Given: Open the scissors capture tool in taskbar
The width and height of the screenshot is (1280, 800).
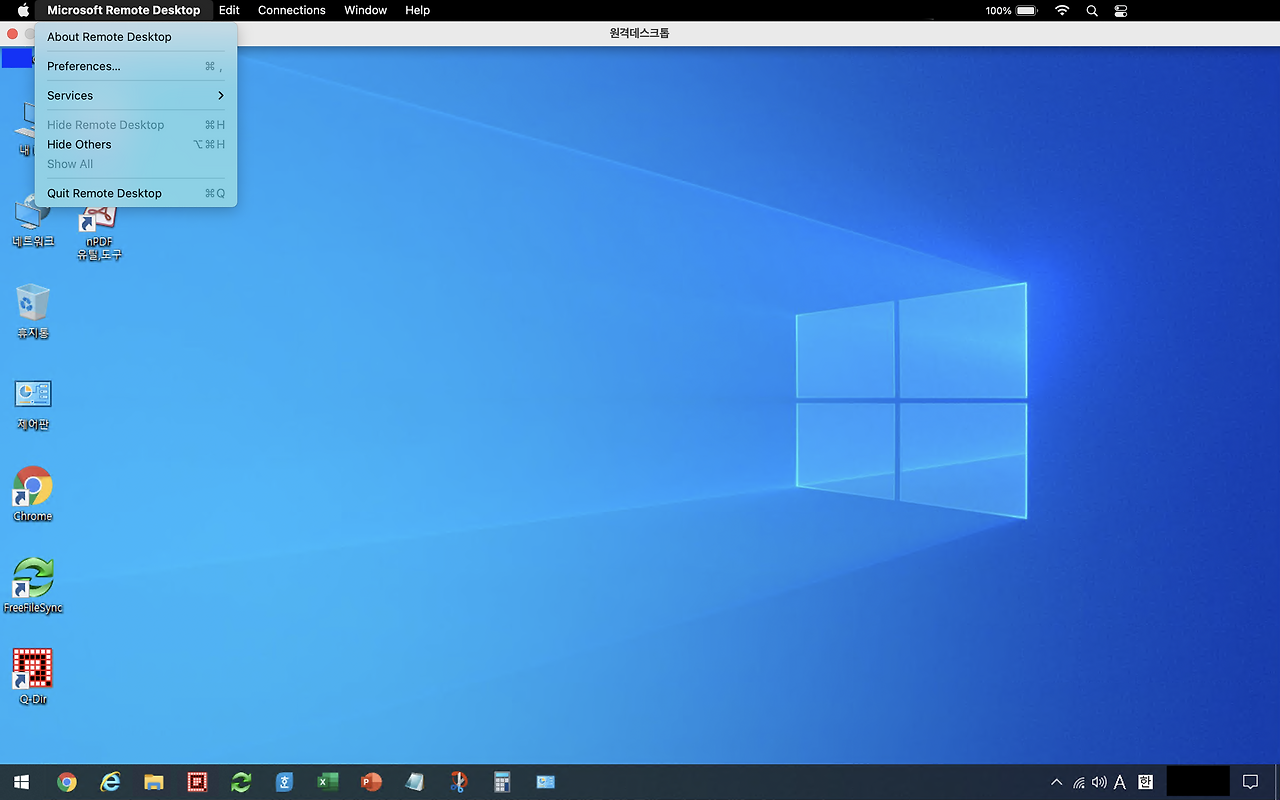Looking at the screenshot, I should click(x=459, y=782).
